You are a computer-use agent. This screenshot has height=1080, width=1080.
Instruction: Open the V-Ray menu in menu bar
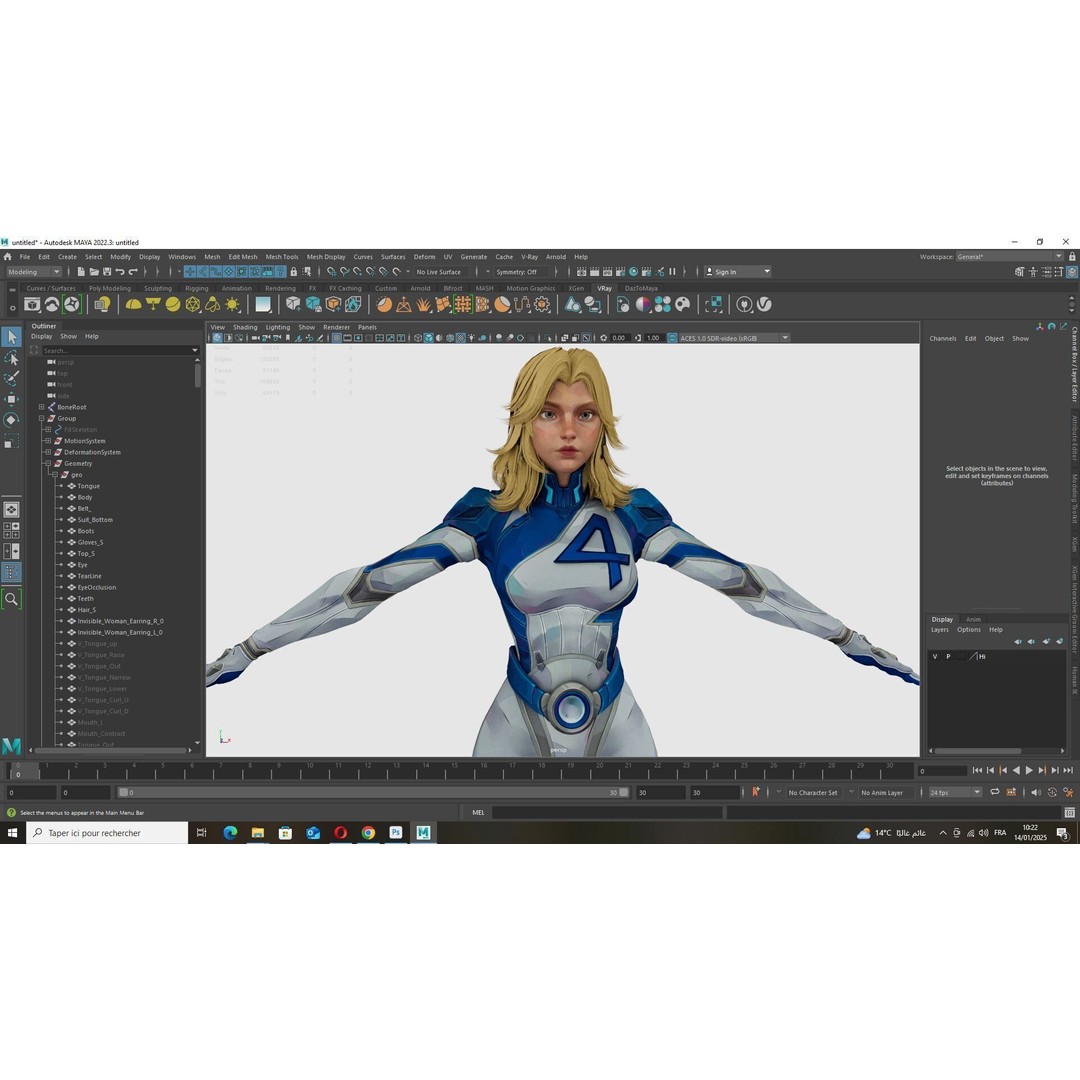(x=529, y=257)
